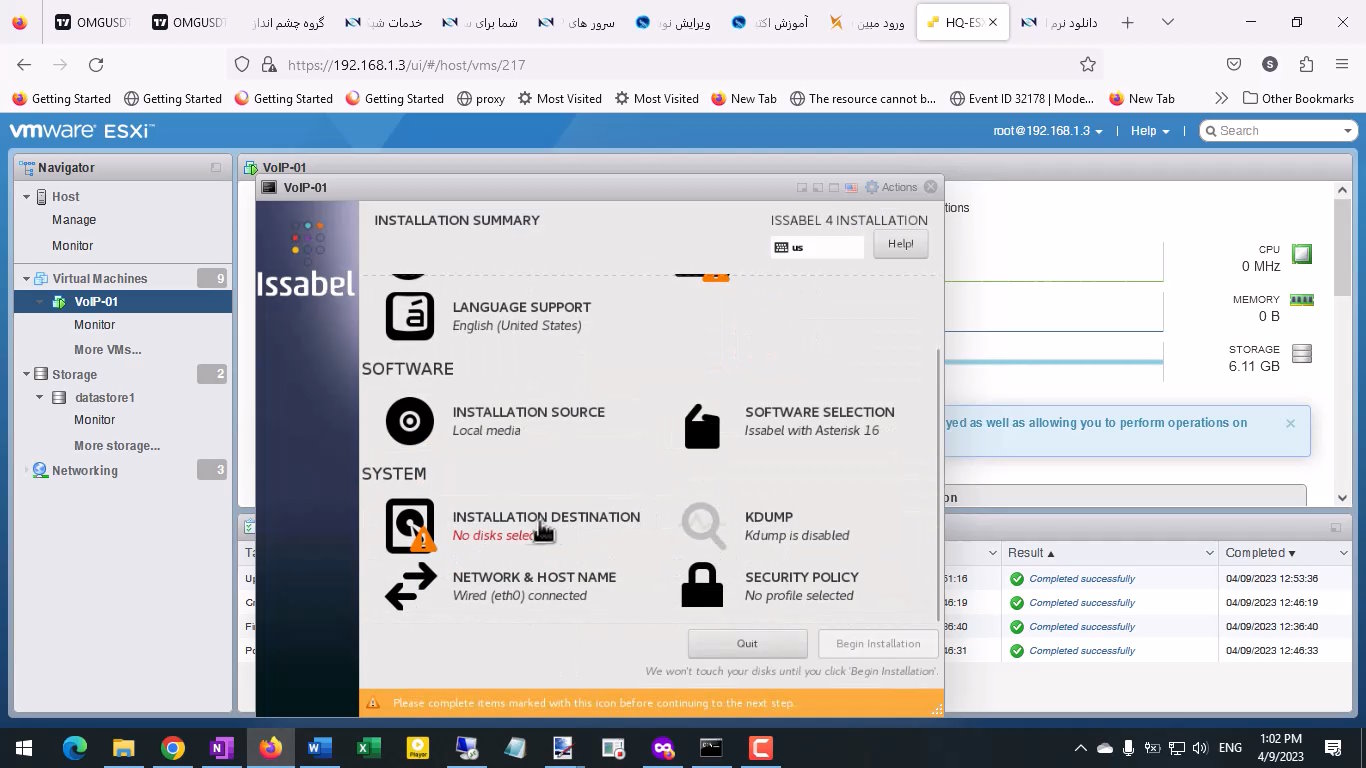Collapse Host tree in Navigator
Viewport: 1366px width, 768px height.
click(x=27, y=197)
